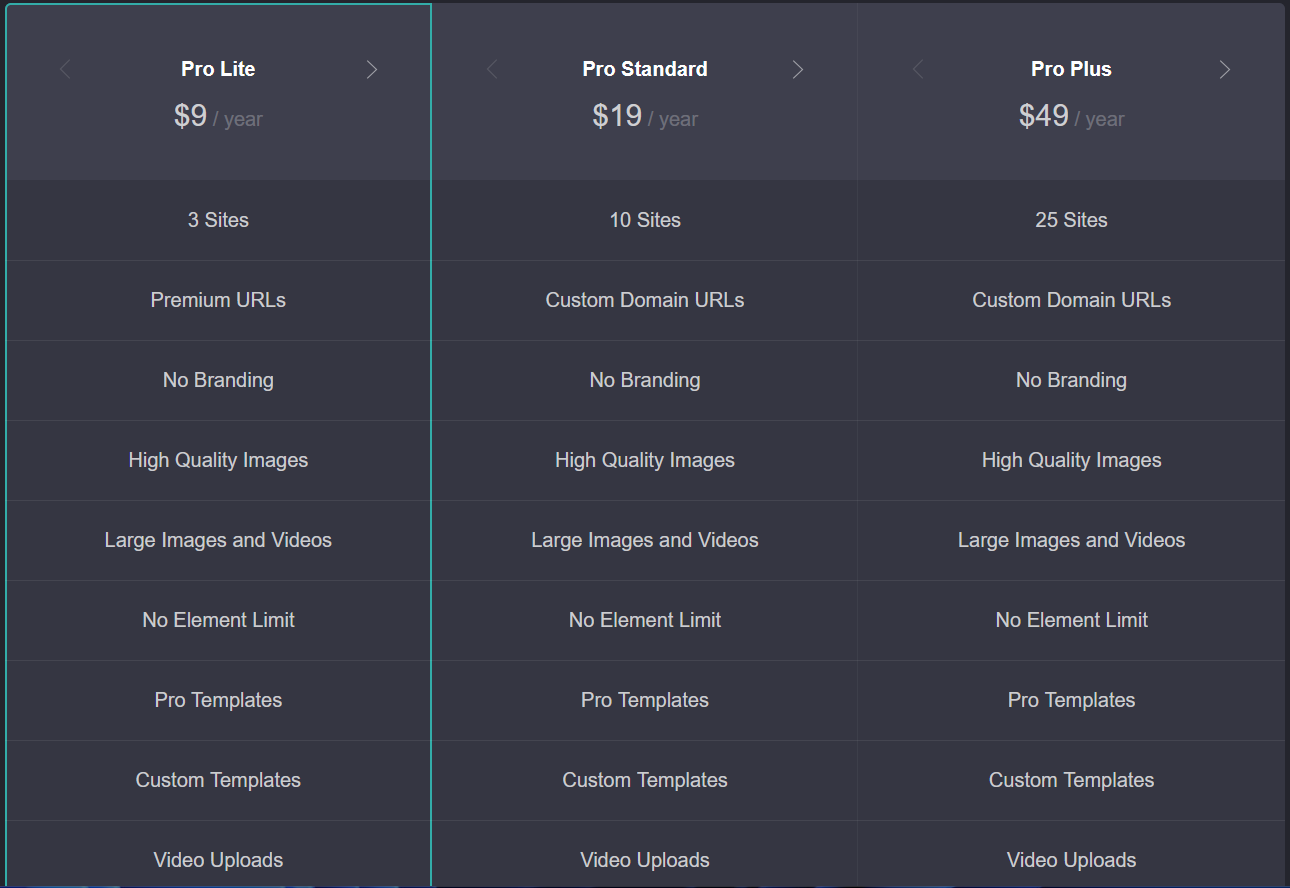
Task: Click the $49 / year price
Action: (1071, 116)
